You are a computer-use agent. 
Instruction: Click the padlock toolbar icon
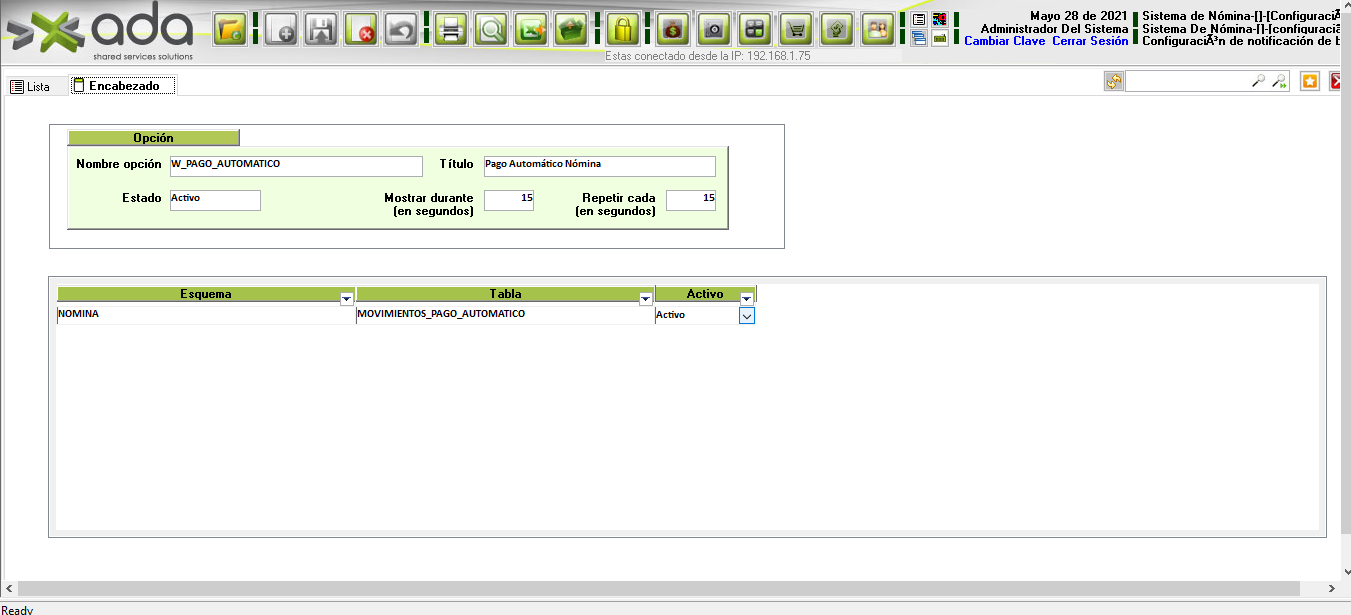click(622, 29)
